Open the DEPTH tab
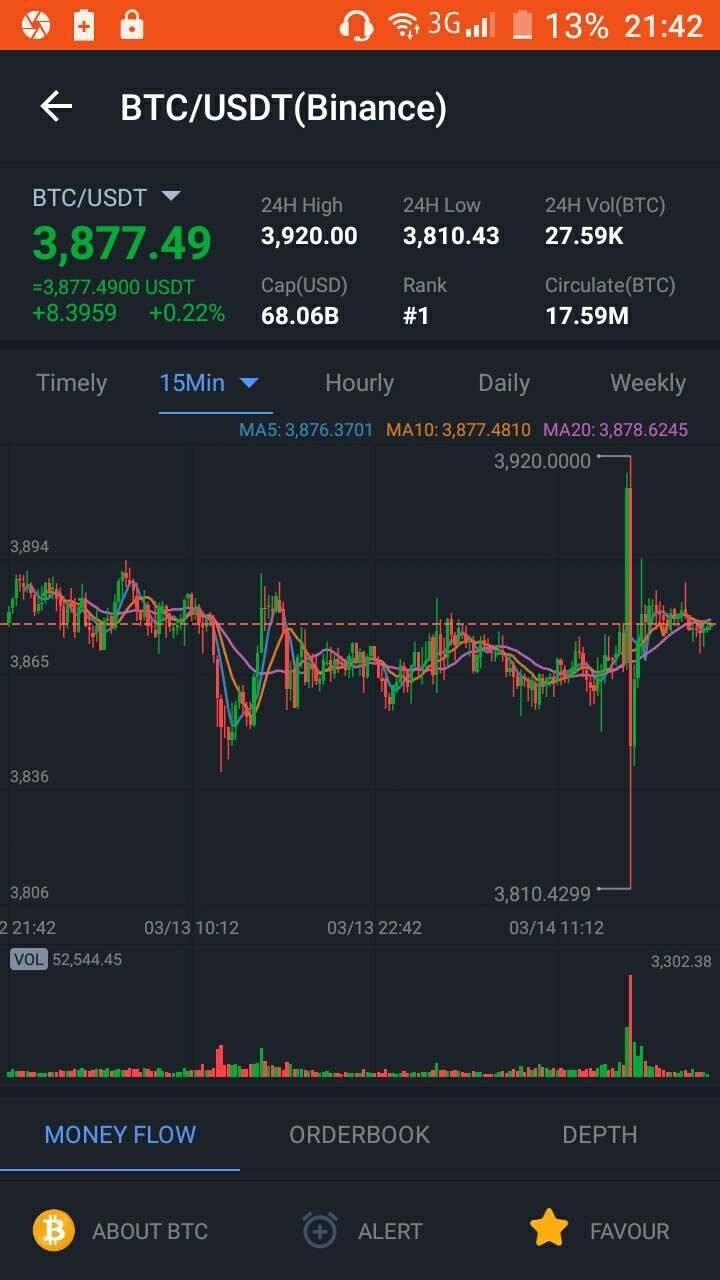This screenshot has height=1280, width=720. point(599,1134)
